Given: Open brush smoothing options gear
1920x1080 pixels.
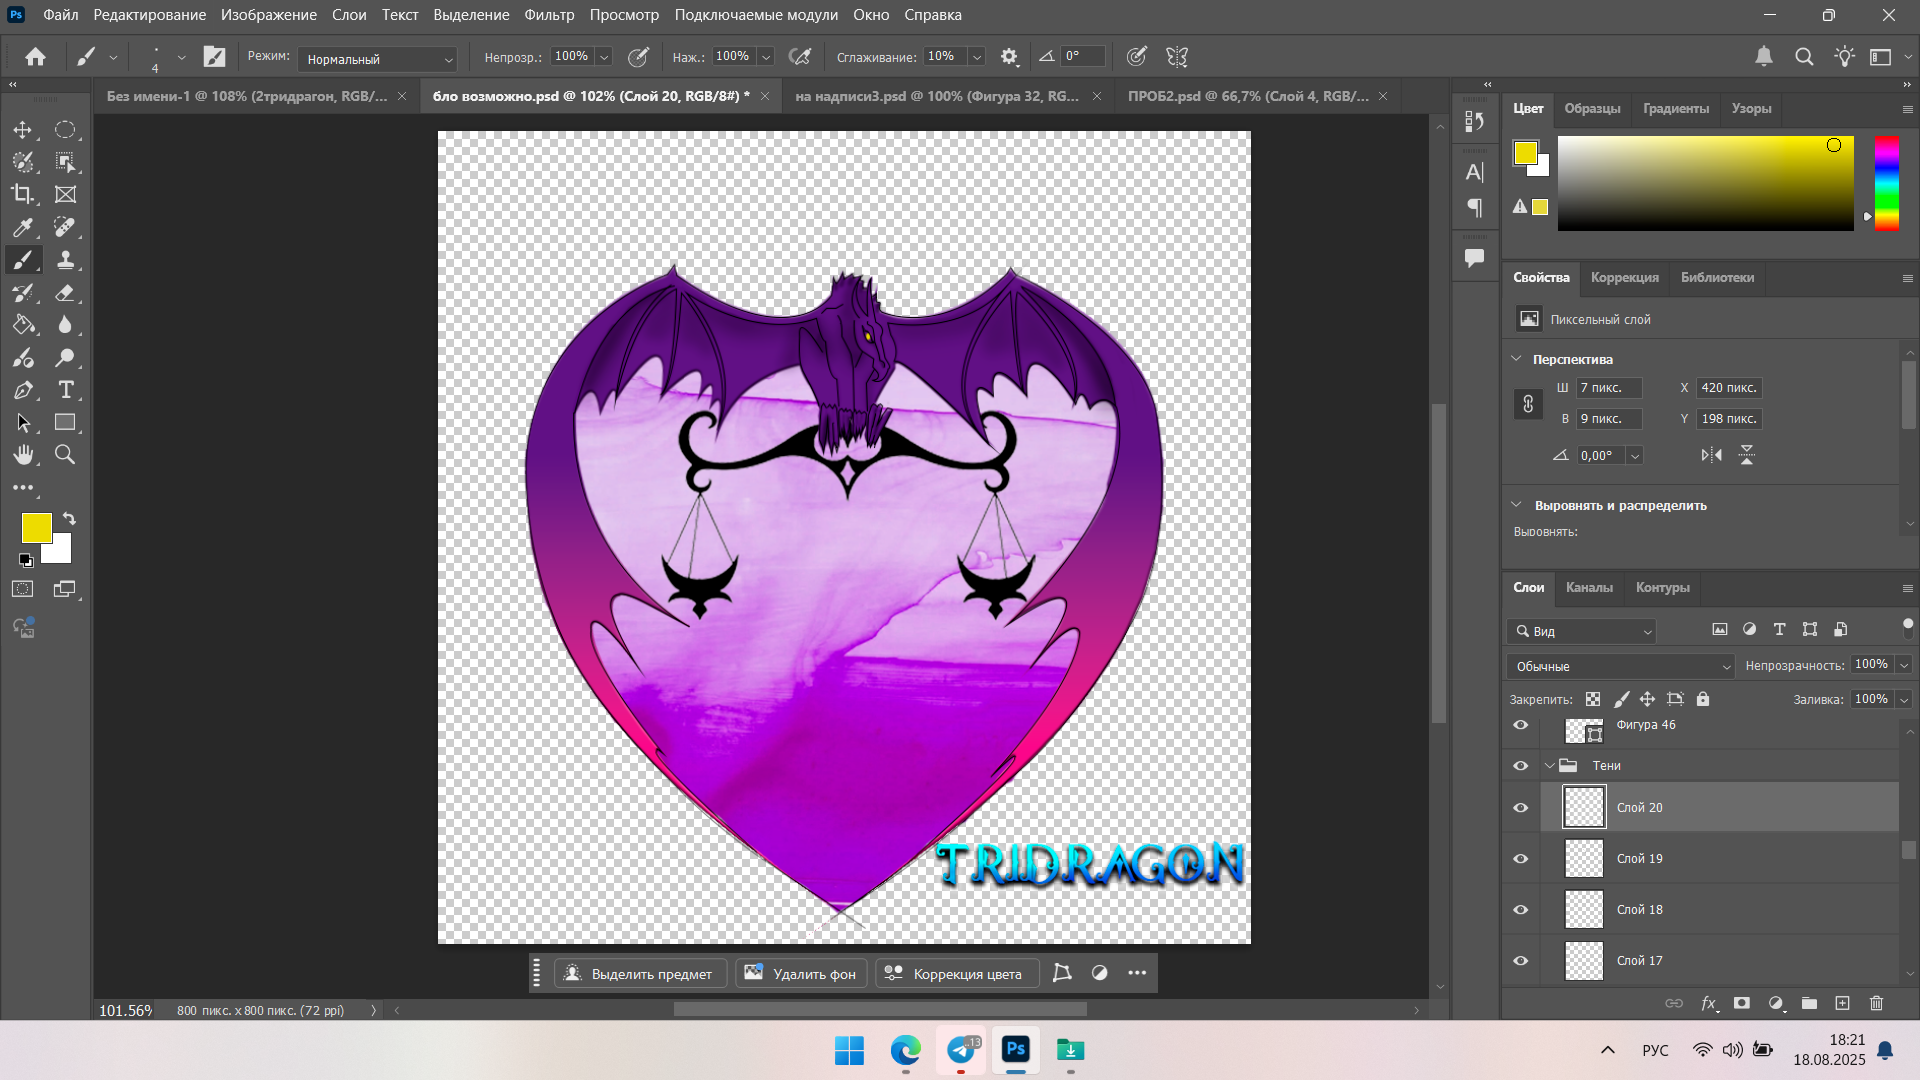Looking at the screenshot, I should 1009,57.
